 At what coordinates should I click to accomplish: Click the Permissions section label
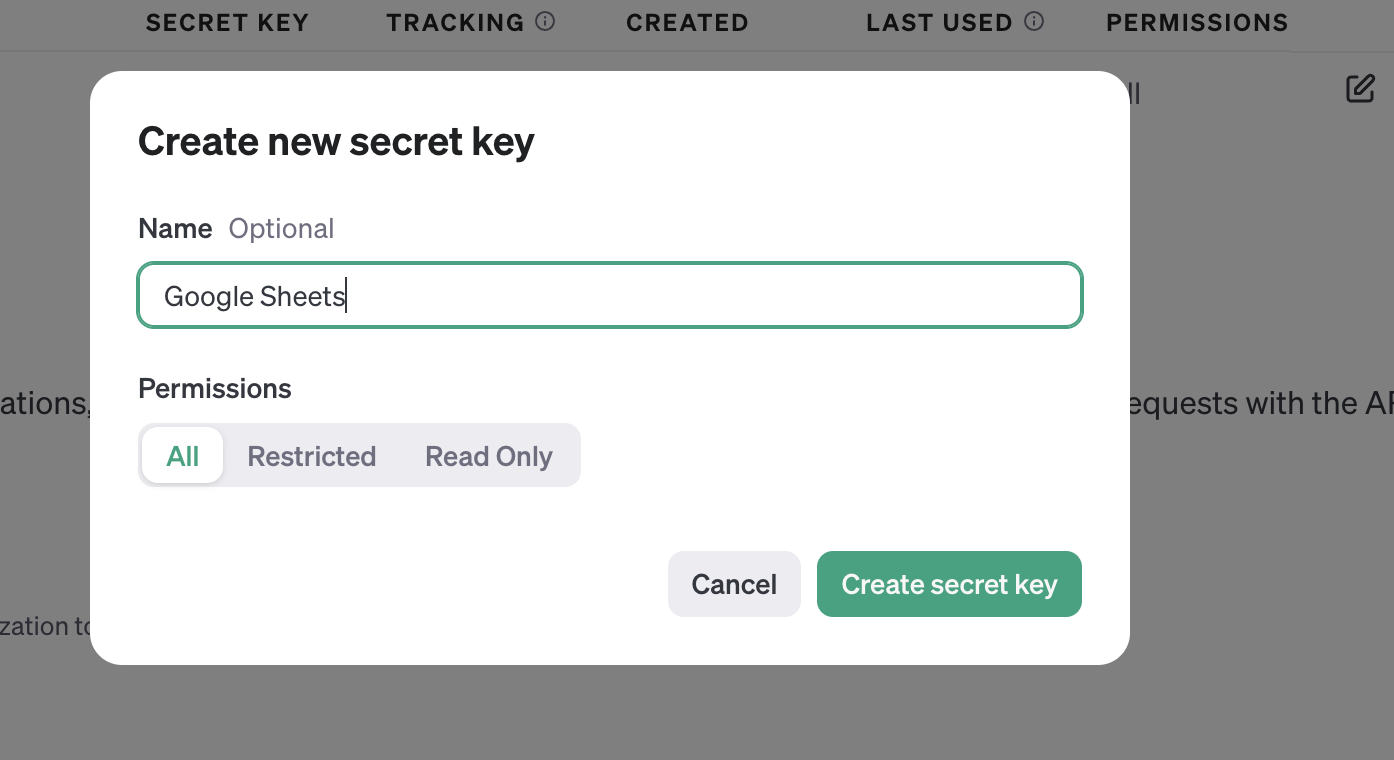(215, 388)
